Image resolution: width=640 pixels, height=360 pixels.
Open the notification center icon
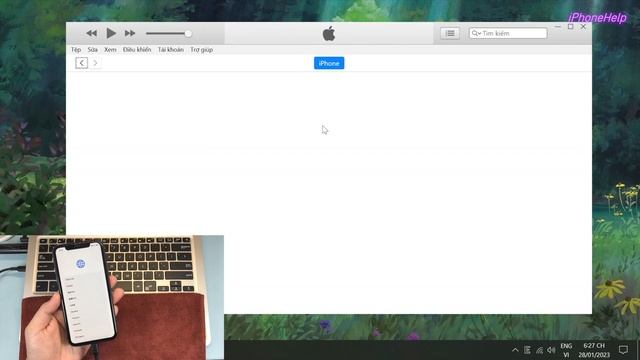pos(623,350)
